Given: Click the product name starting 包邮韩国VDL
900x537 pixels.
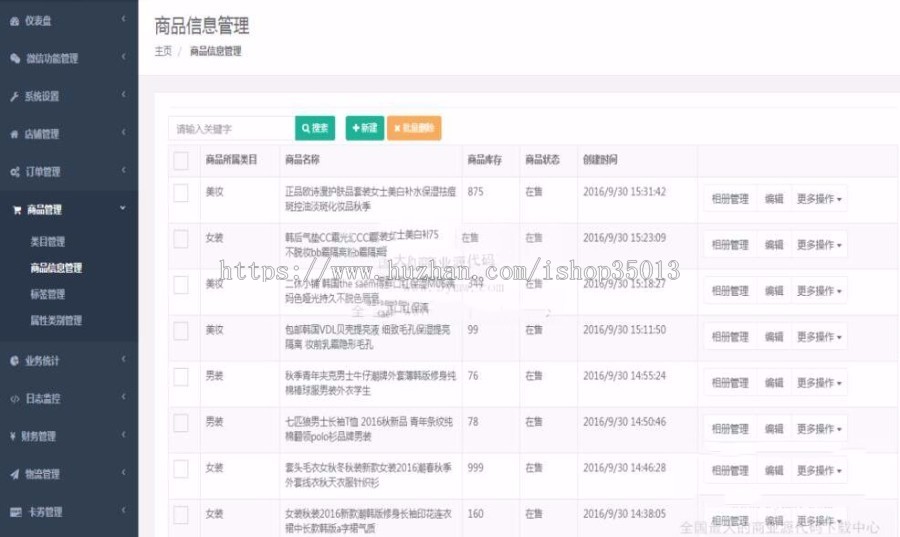Looking at the screenshot, I should [368, 337].
